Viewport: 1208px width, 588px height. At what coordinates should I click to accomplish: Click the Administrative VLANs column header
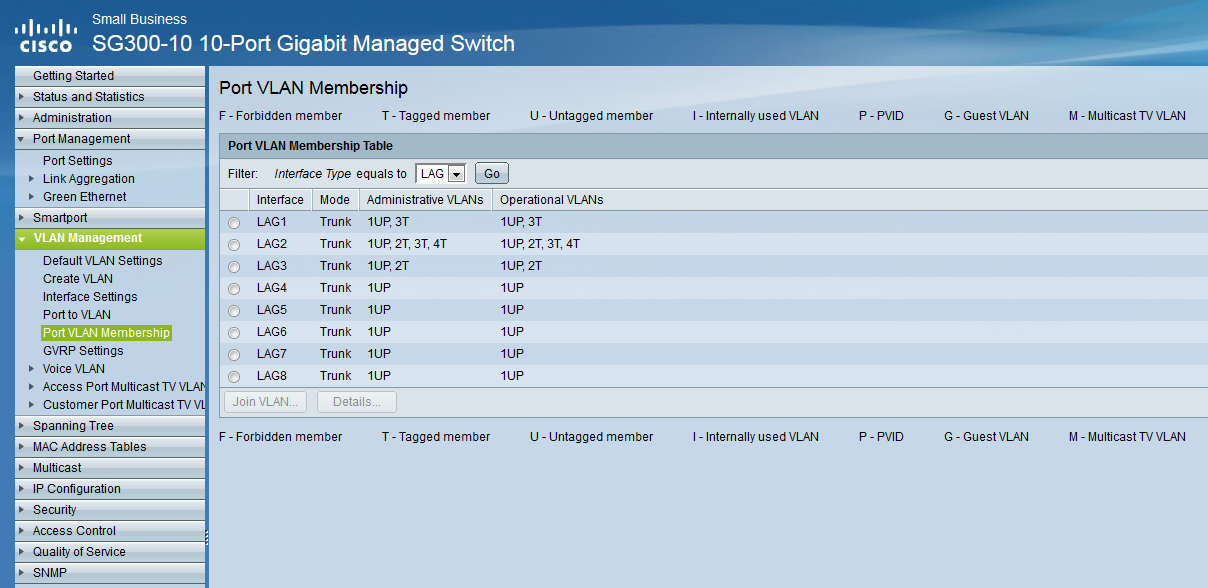[x=425, y=200]
